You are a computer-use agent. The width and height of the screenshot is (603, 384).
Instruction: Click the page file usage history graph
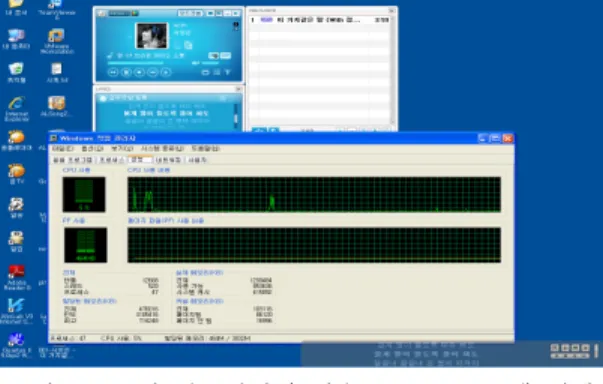click(314, 245)
